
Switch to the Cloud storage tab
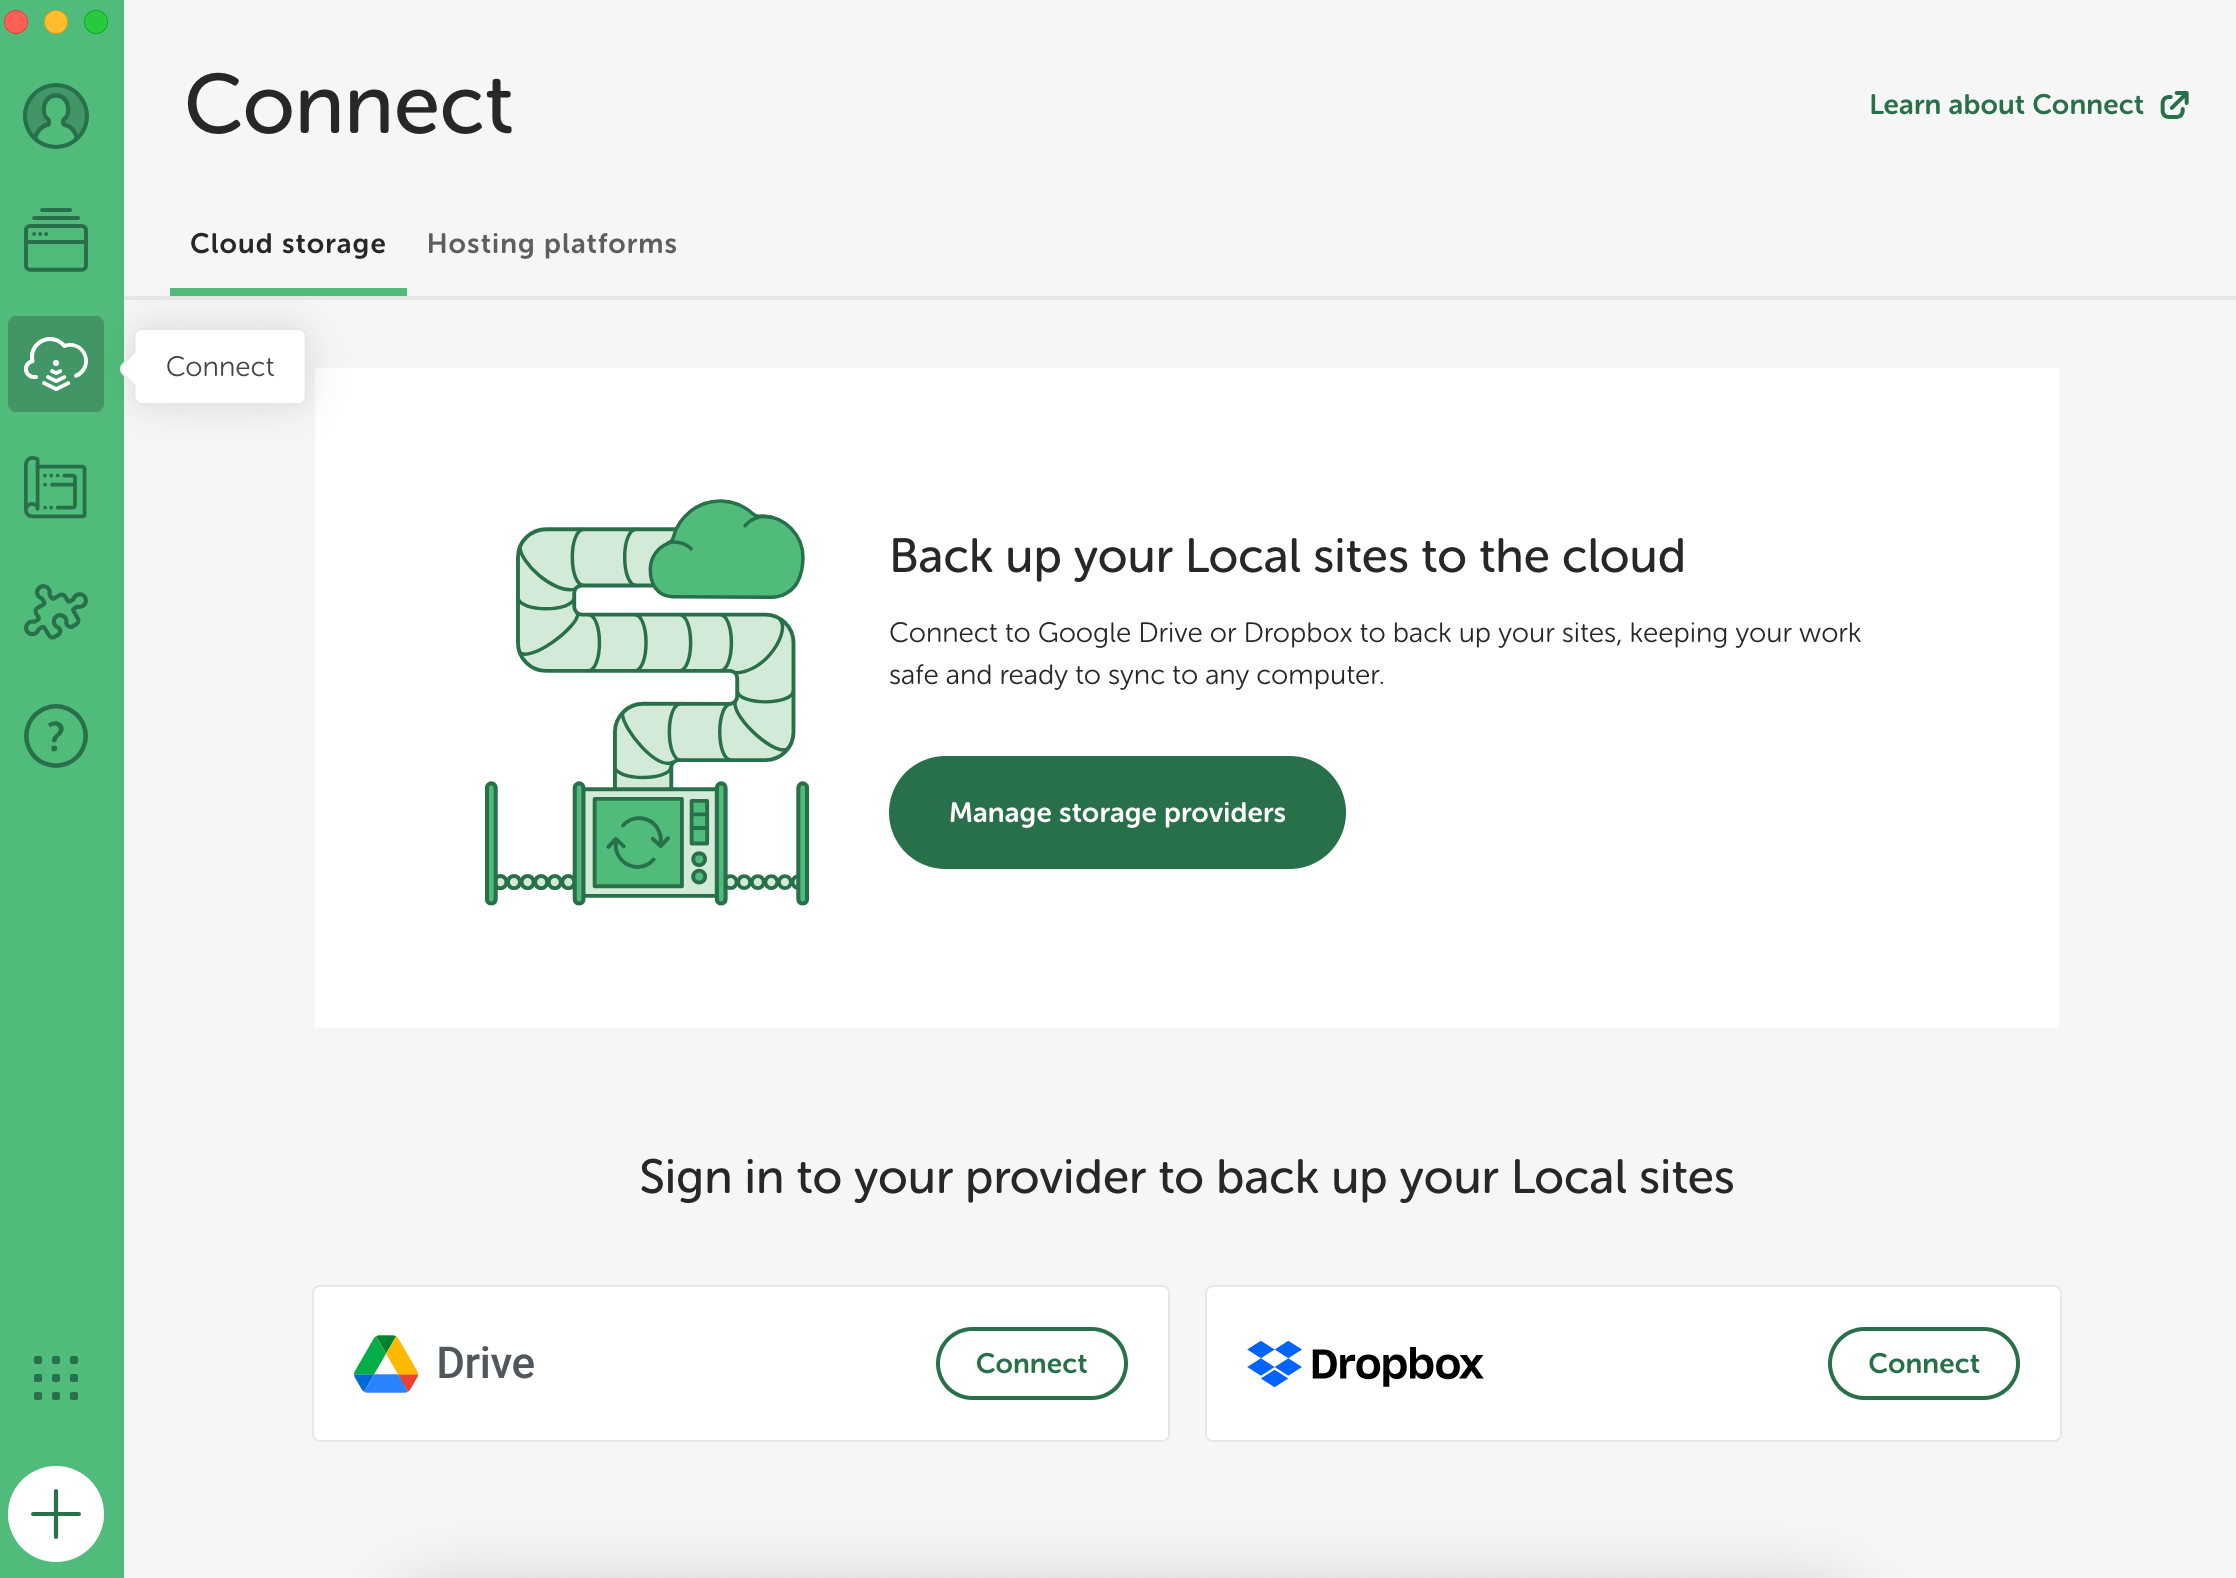pyautogui.click(x=288, y=244)
